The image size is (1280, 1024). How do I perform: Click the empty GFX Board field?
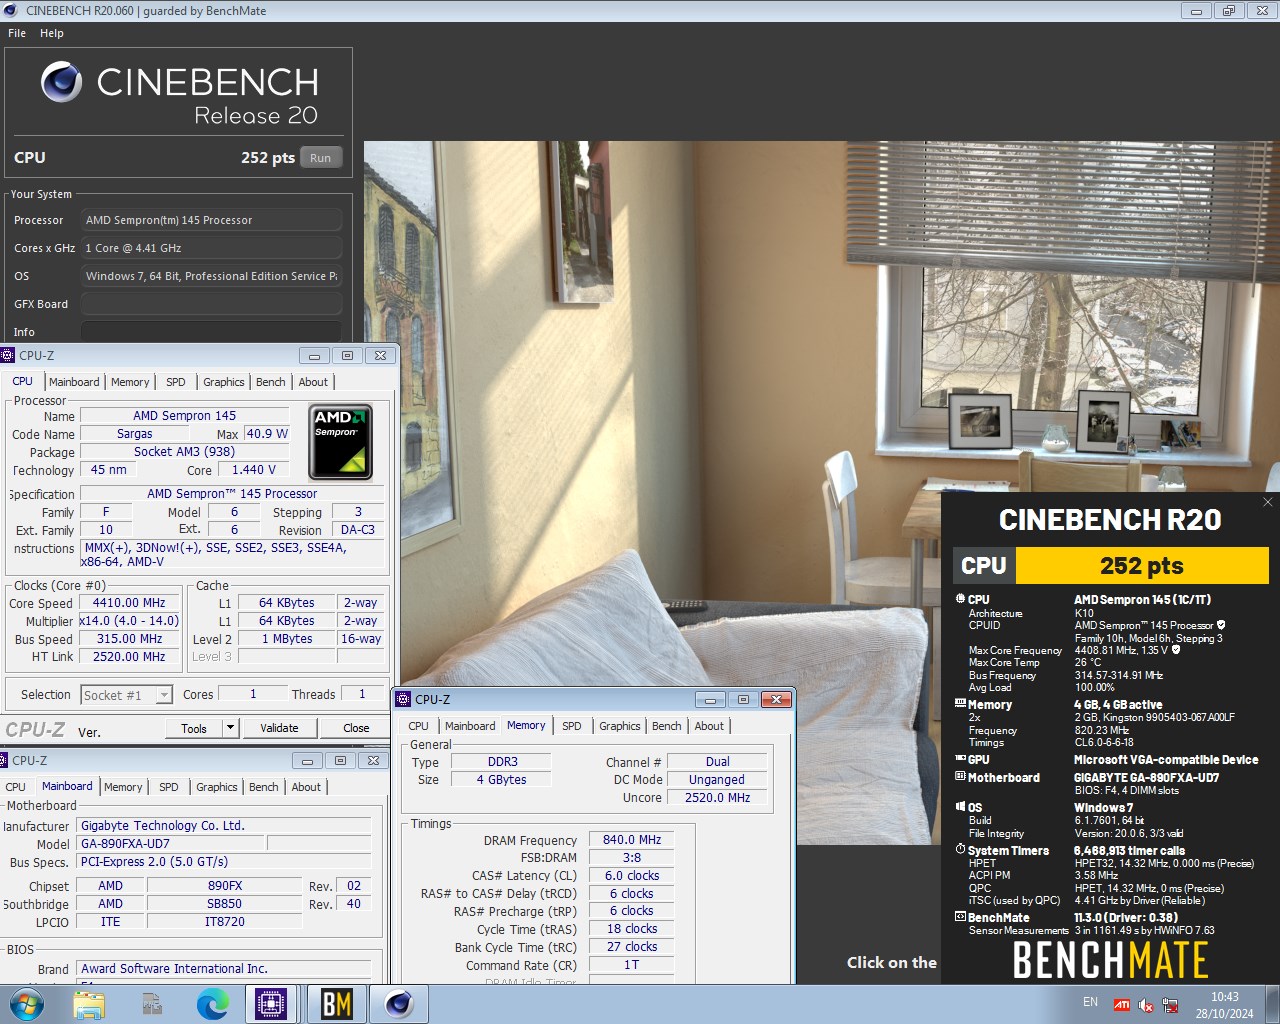(211, 304)
